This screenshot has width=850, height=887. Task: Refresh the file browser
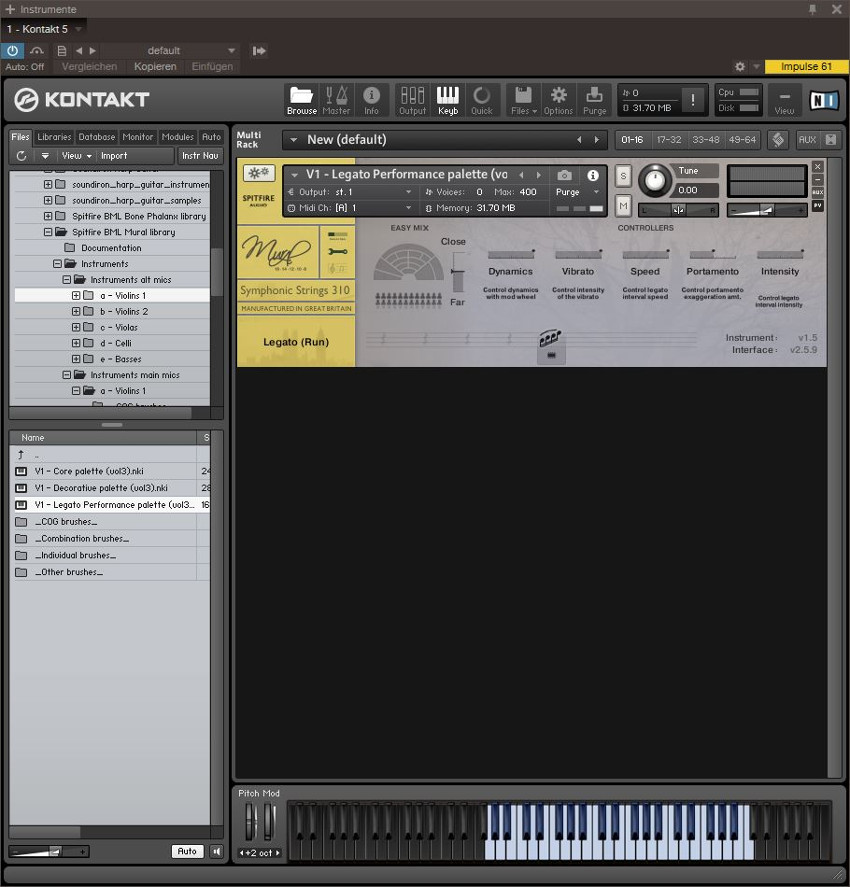[21, 156]
